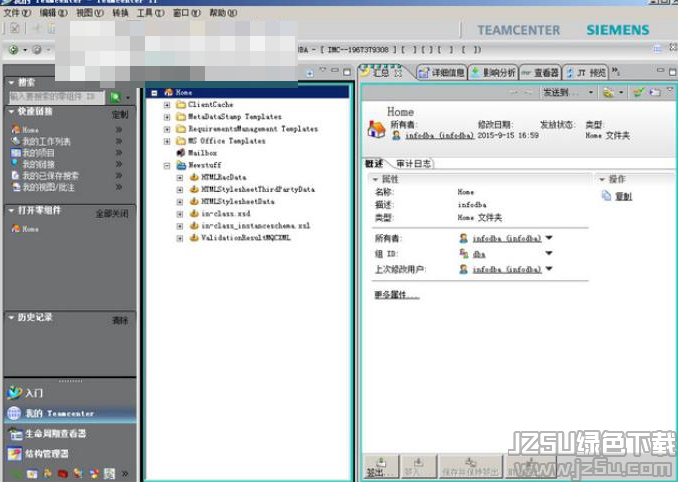678x482 pixels.
Task: Open dropdown next to 上次修改用户 value
Action: 549,269
